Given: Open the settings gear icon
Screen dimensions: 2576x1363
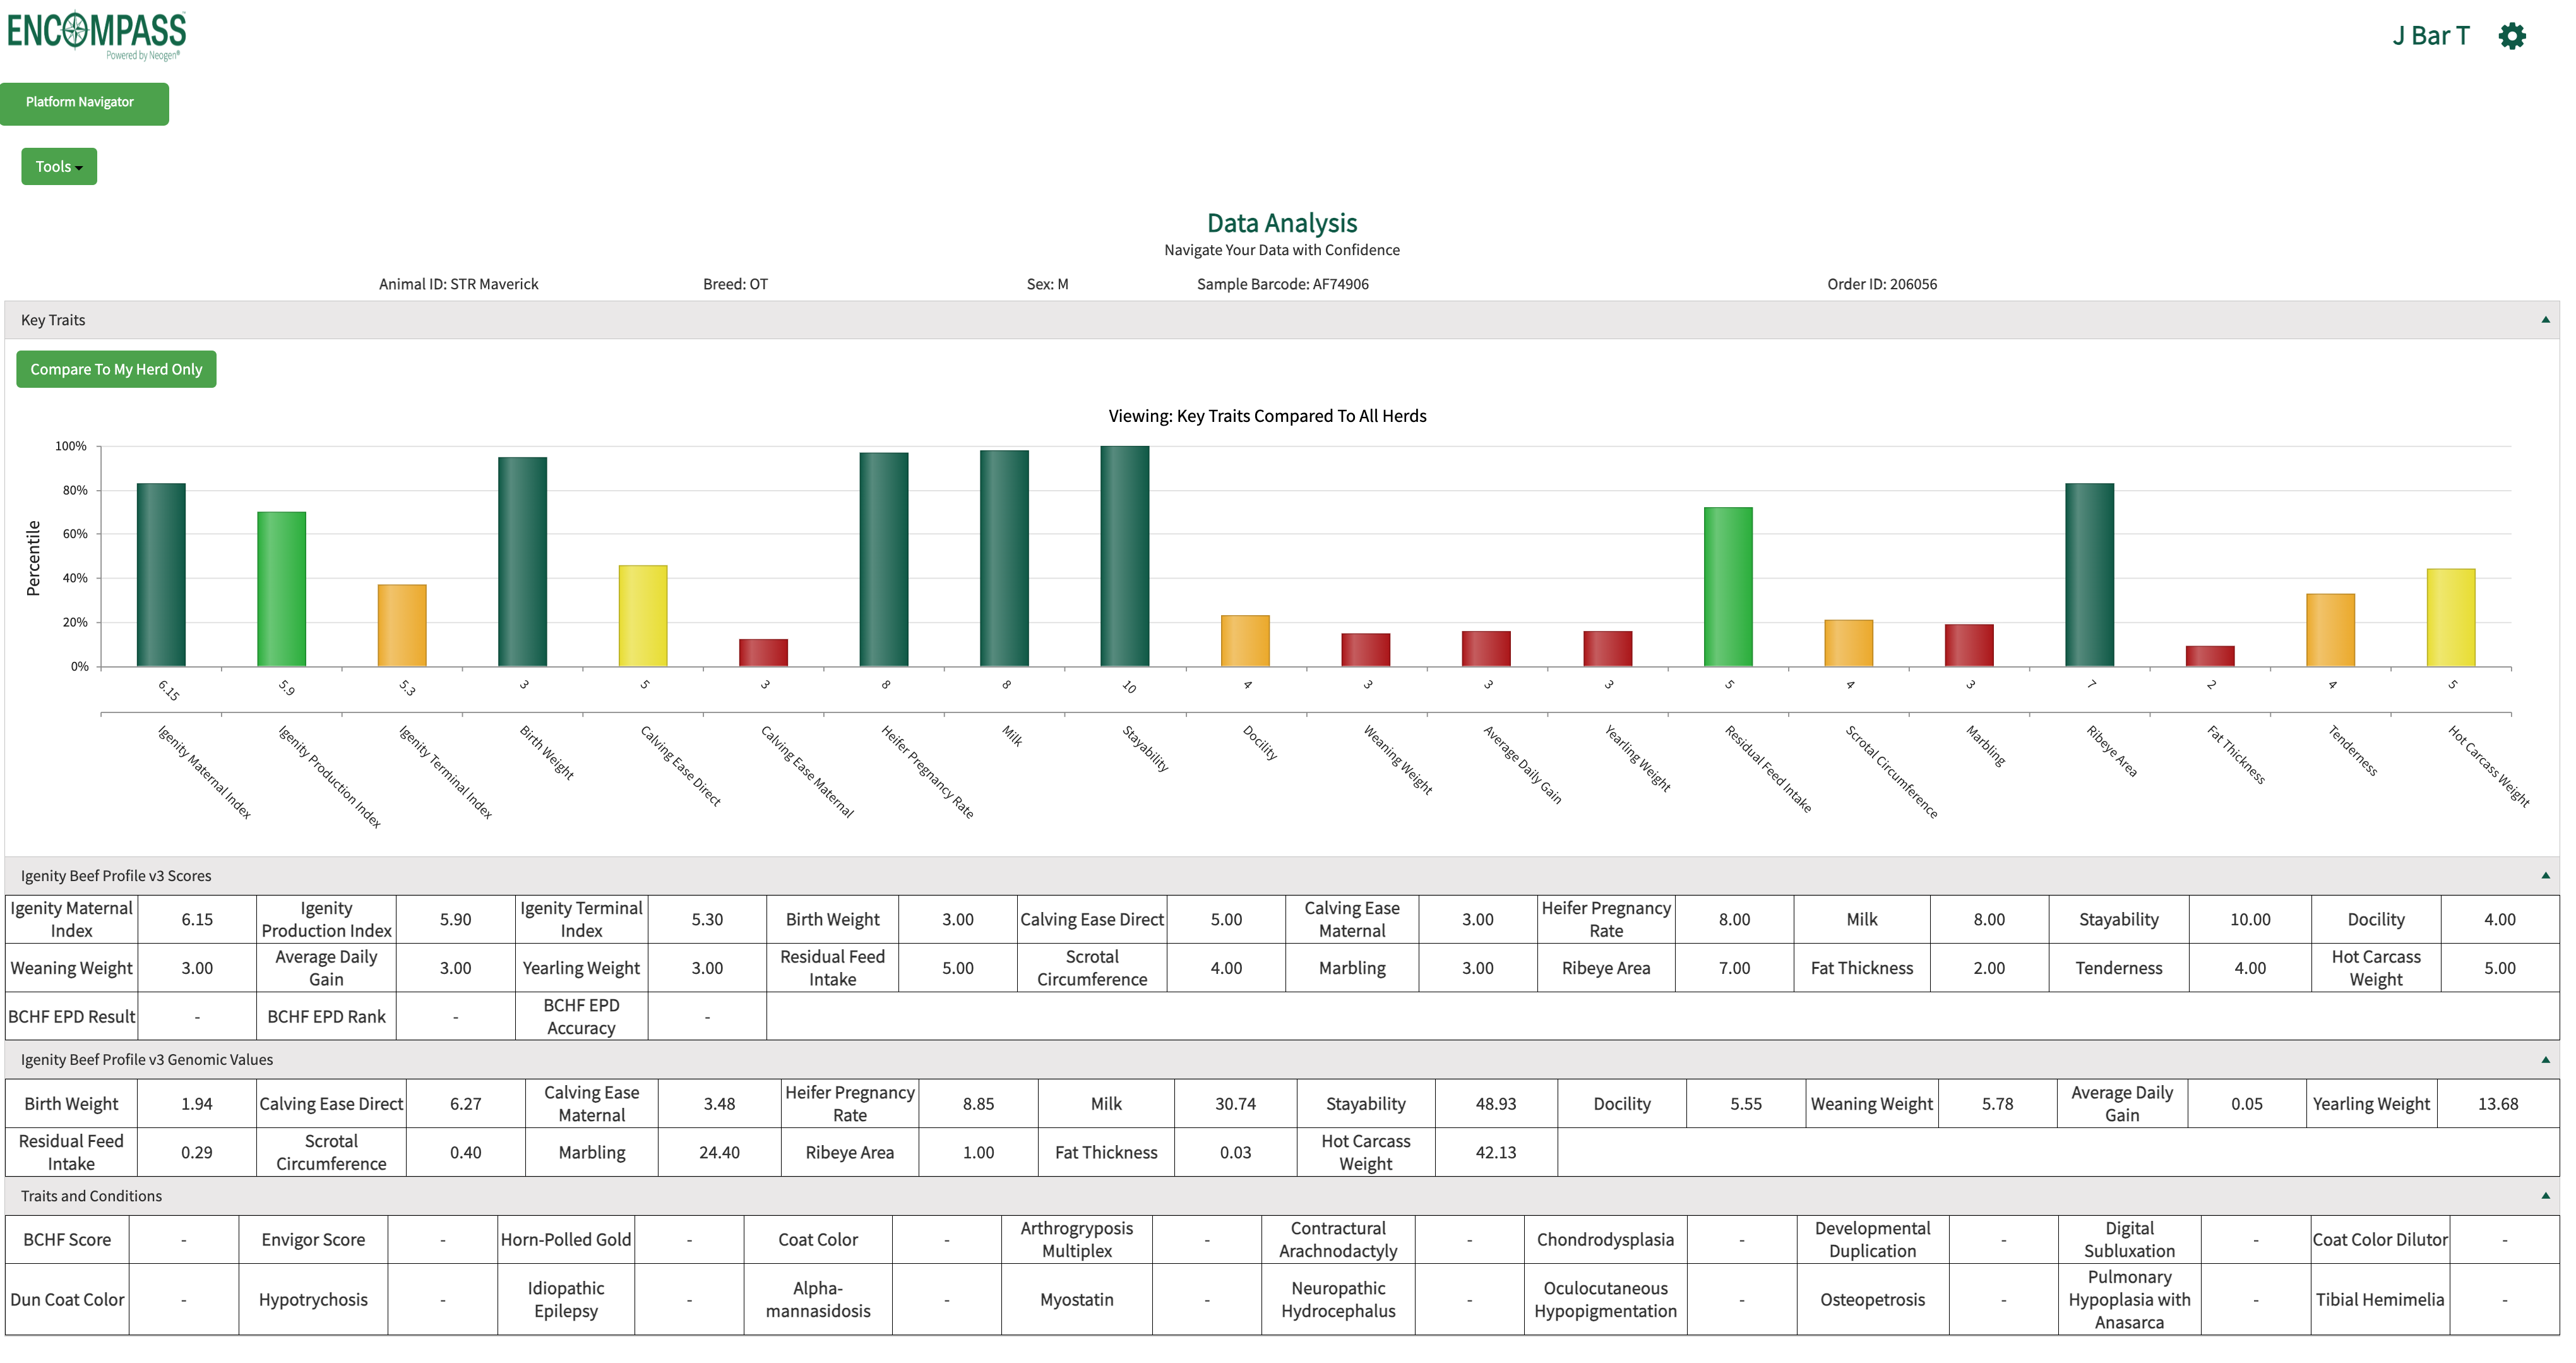Looking at the screenshot, I should pos(2511,36).
